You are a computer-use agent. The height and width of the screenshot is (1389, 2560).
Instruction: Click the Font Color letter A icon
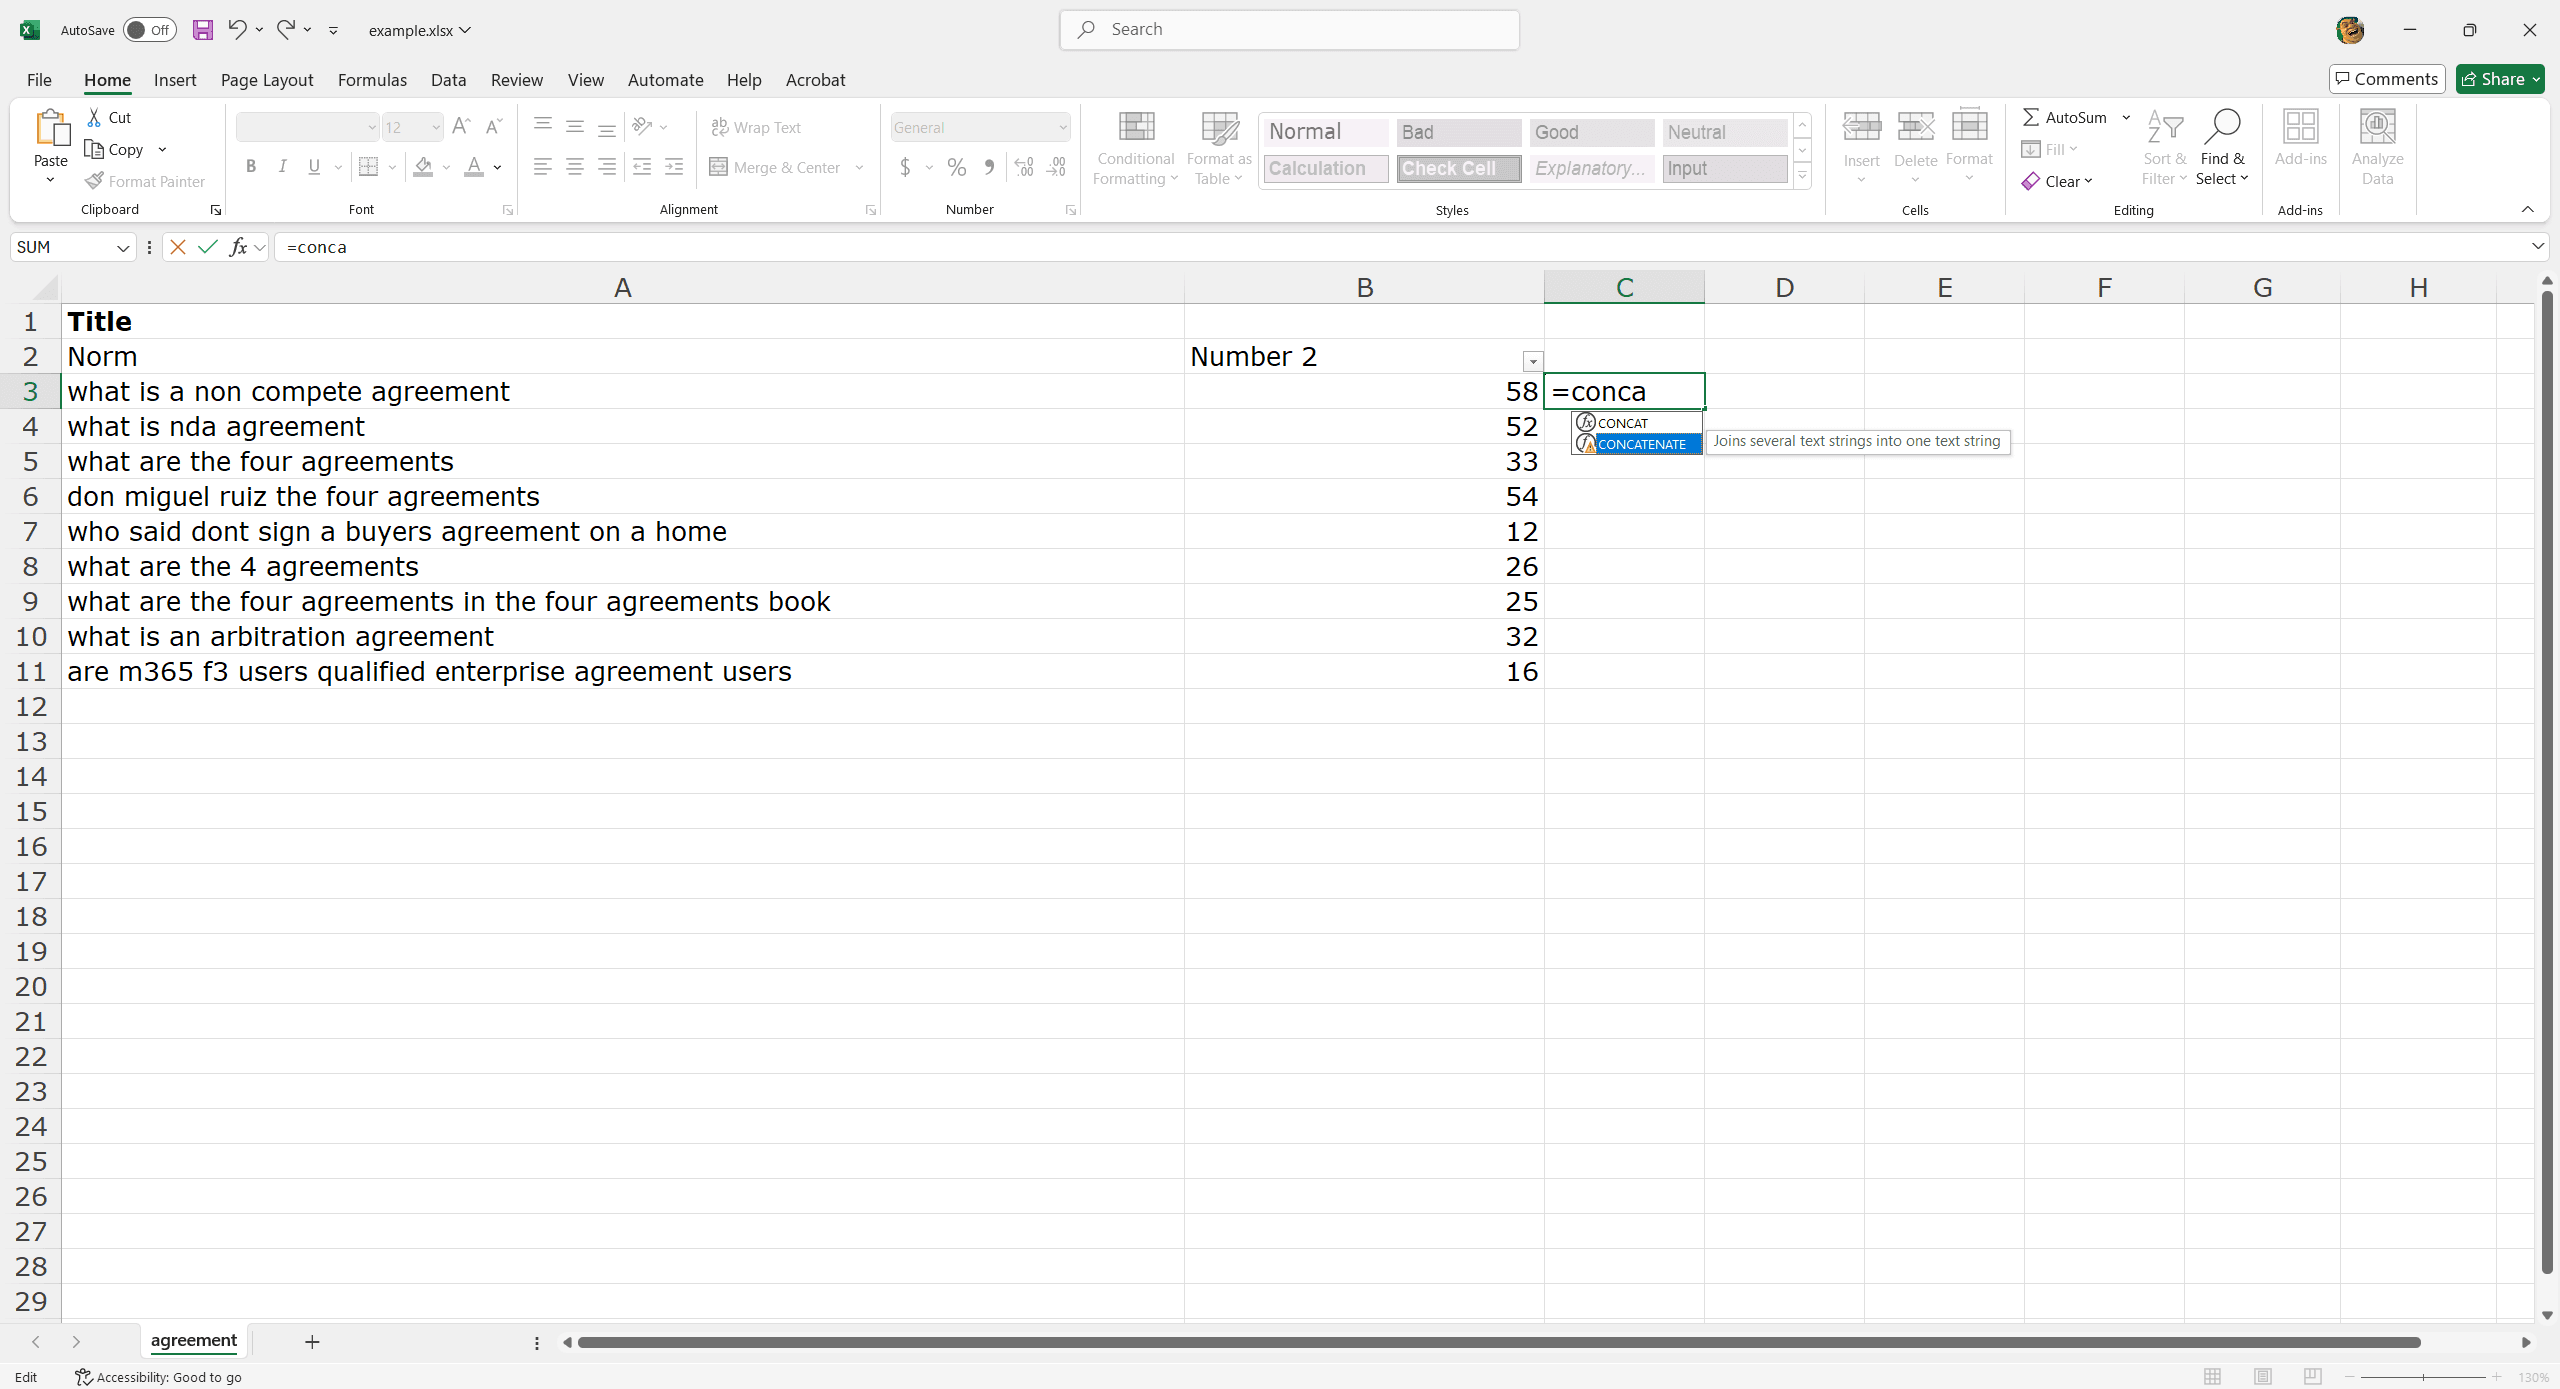[474, 167]
